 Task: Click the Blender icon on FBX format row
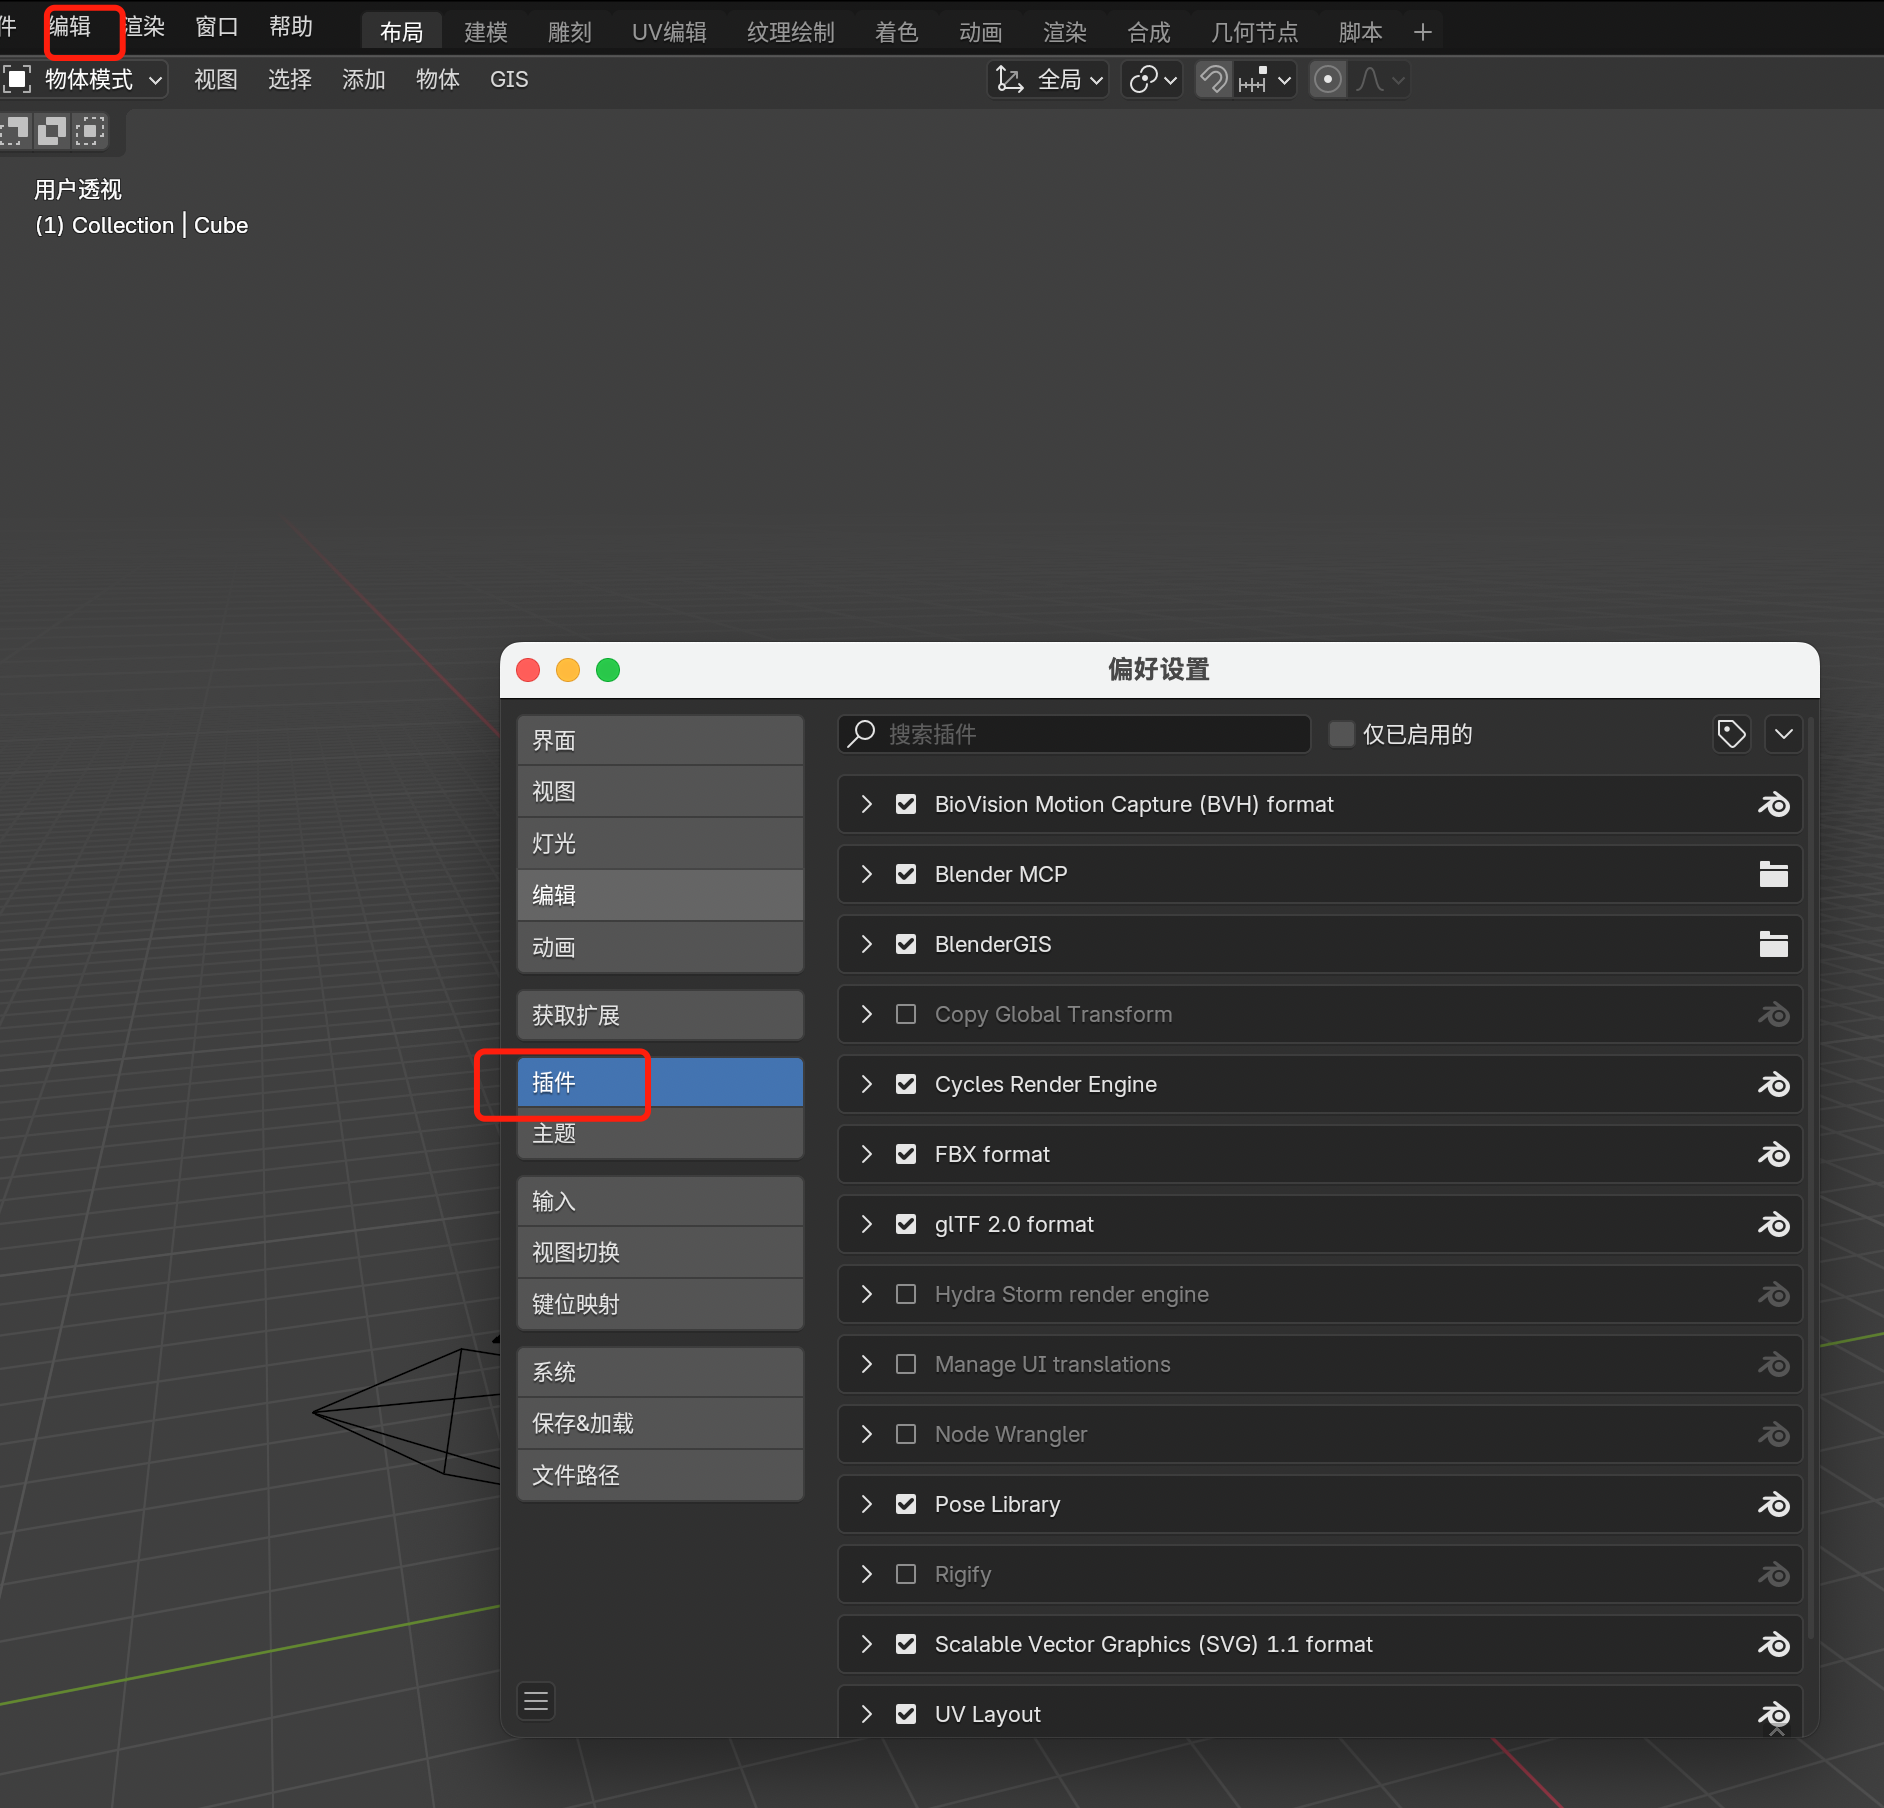pyautogui.click(x=1773, y=1154)
